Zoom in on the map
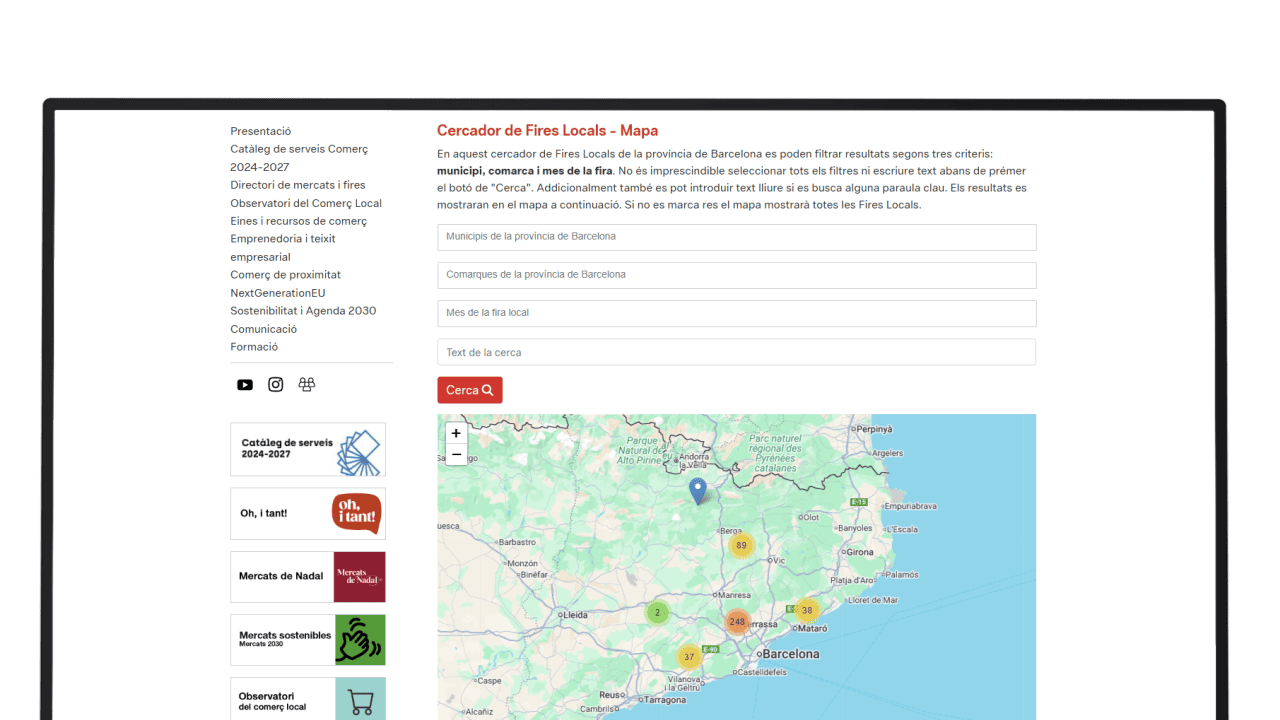Viewport: 1280px width, 720px height. pos(456,434)
